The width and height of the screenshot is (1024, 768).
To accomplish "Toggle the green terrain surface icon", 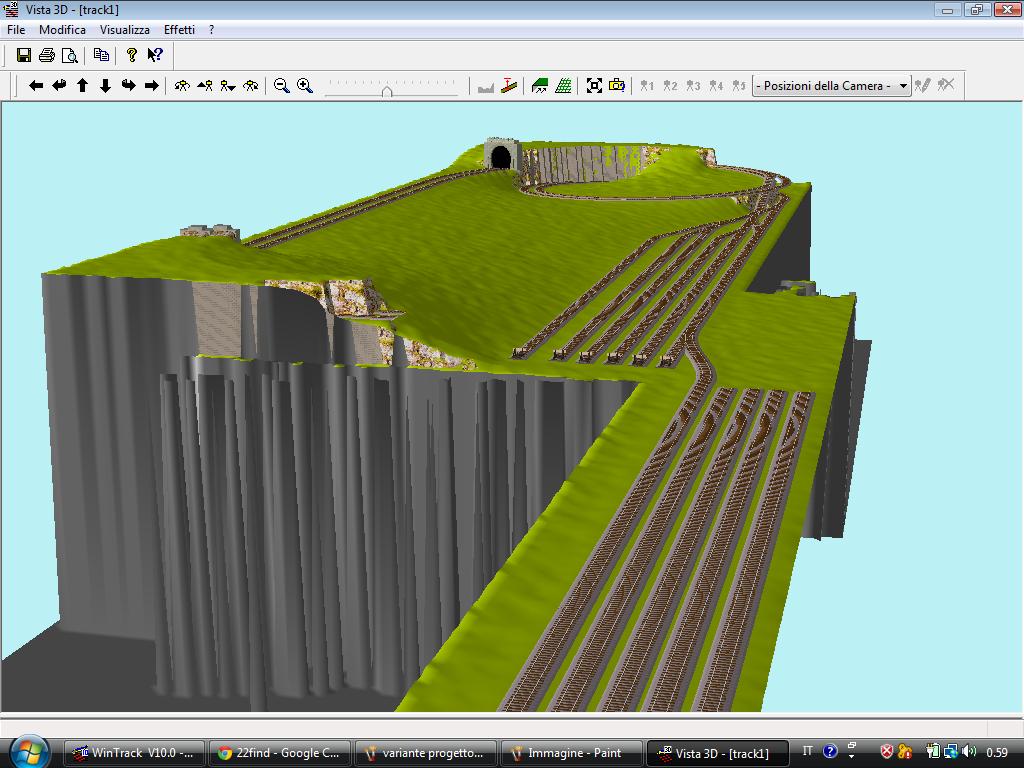I will point(539,86).
